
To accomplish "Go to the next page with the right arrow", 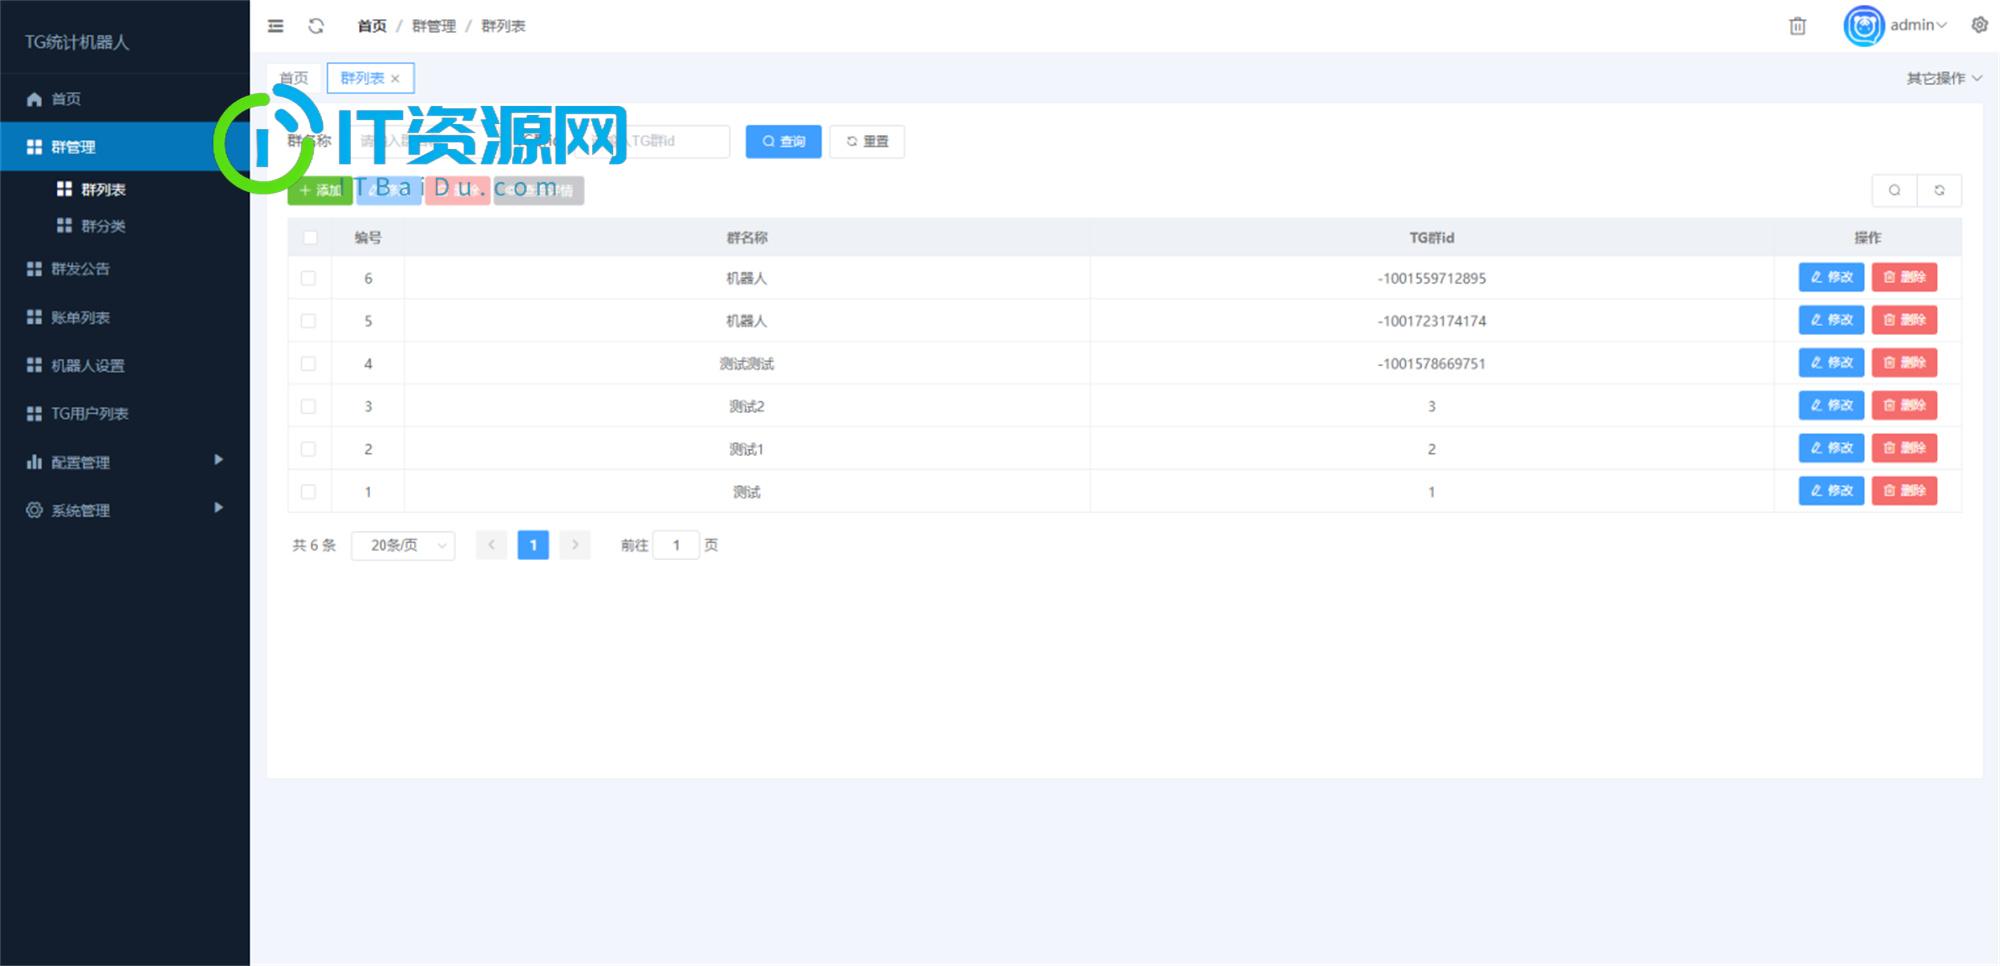I will point(575,545).
